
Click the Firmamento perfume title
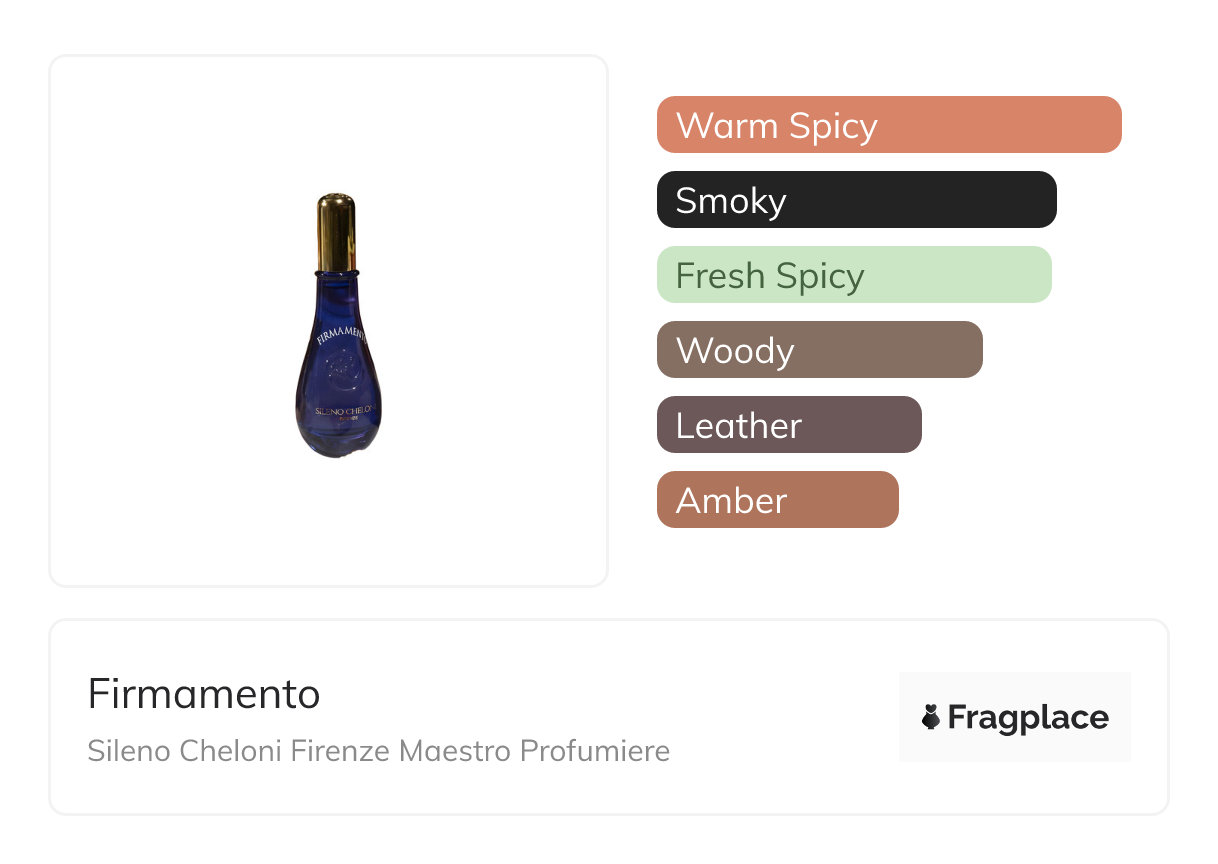tap(204, 694)
